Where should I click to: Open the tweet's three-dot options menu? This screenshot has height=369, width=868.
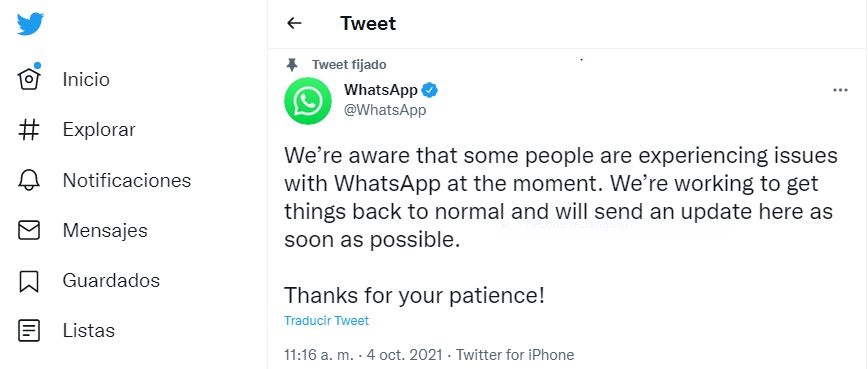coord(840,91)
